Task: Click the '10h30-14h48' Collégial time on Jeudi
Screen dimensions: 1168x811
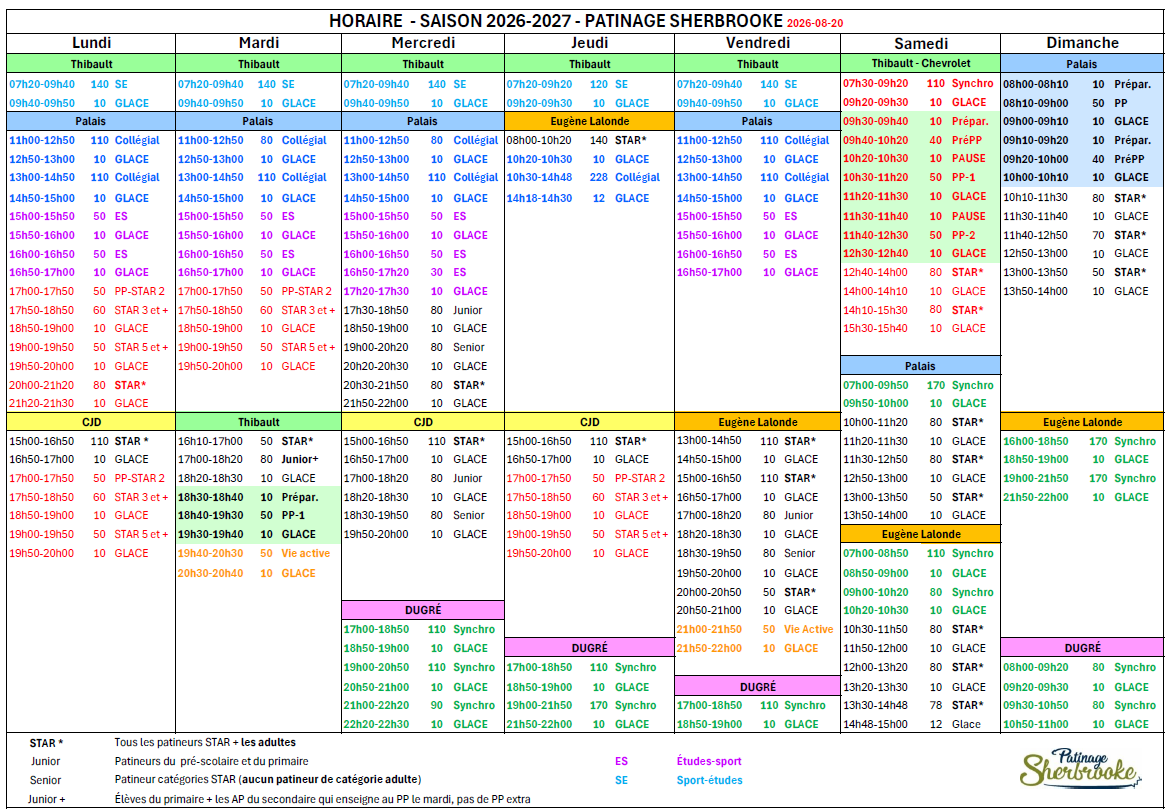Action: [x=539, y=177]
